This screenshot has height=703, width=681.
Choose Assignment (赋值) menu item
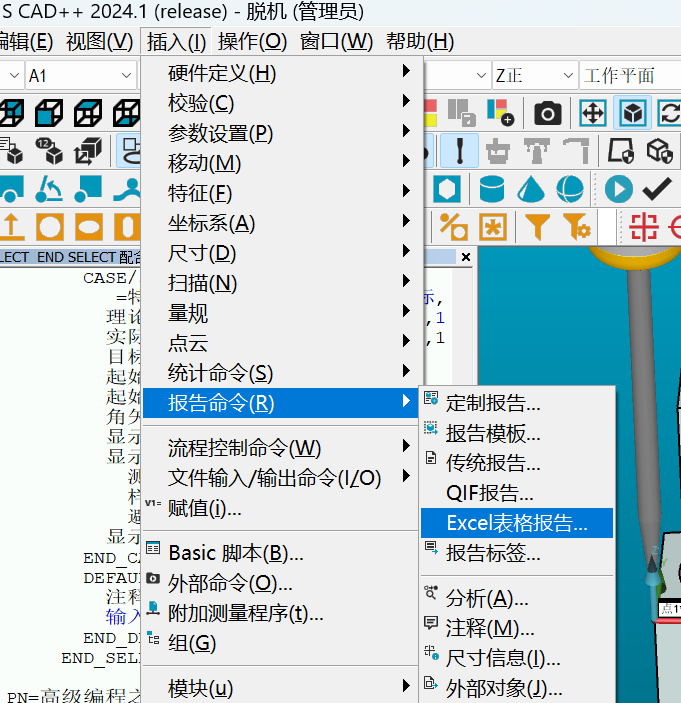point(282,508)
